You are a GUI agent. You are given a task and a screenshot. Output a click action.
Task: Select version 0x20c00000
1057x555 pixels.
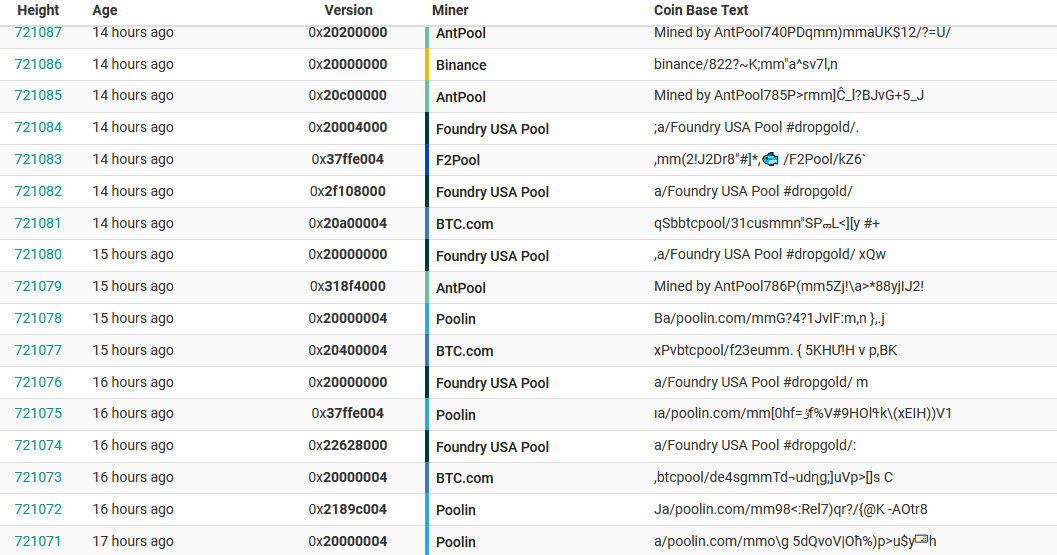point(348,95)
